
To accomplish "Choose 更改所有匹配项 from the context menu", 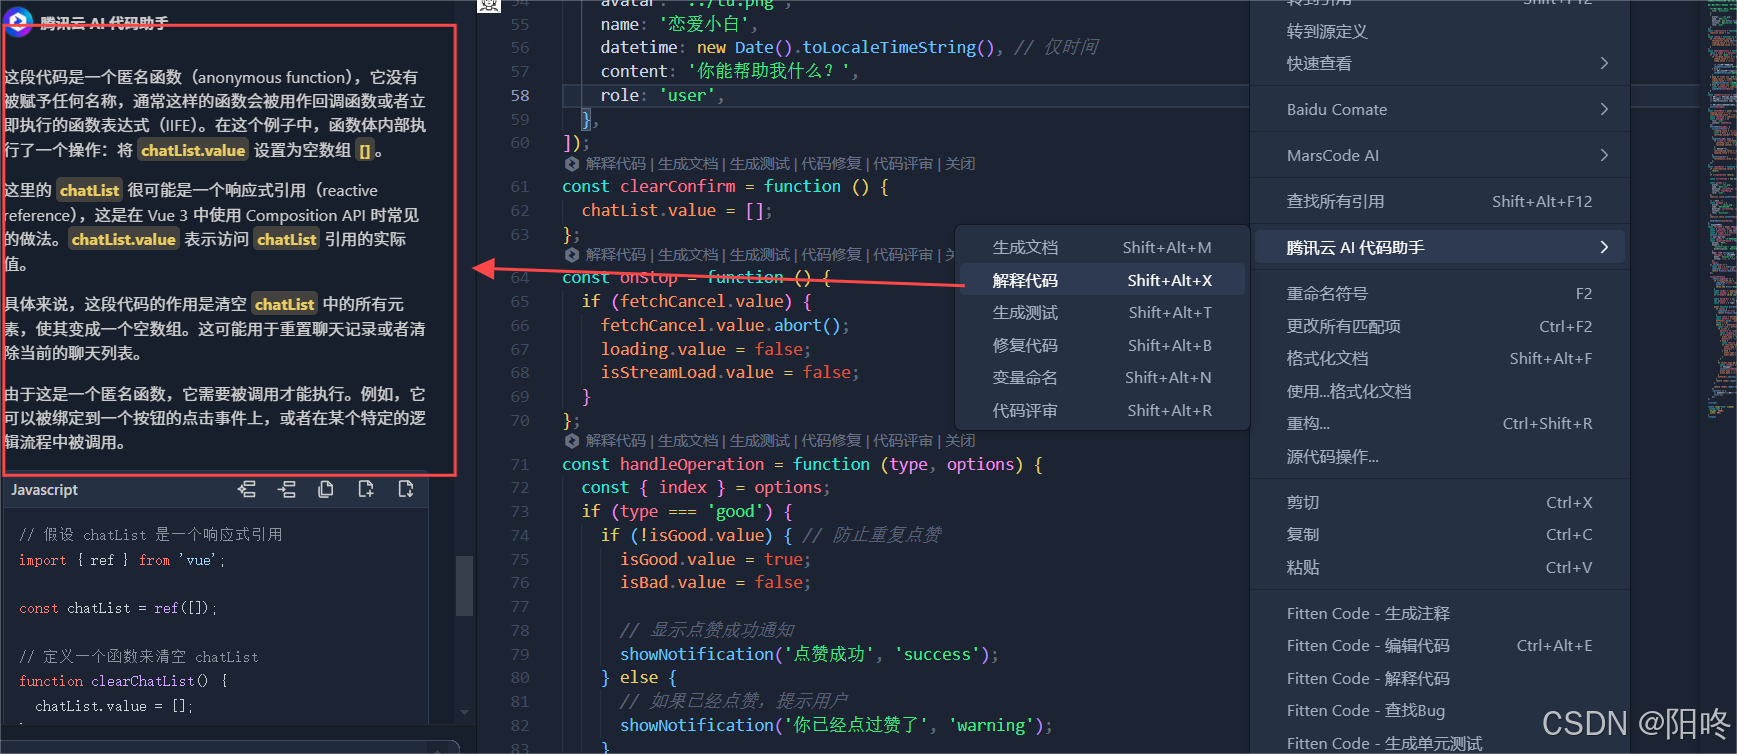I will pos(1439,326).
